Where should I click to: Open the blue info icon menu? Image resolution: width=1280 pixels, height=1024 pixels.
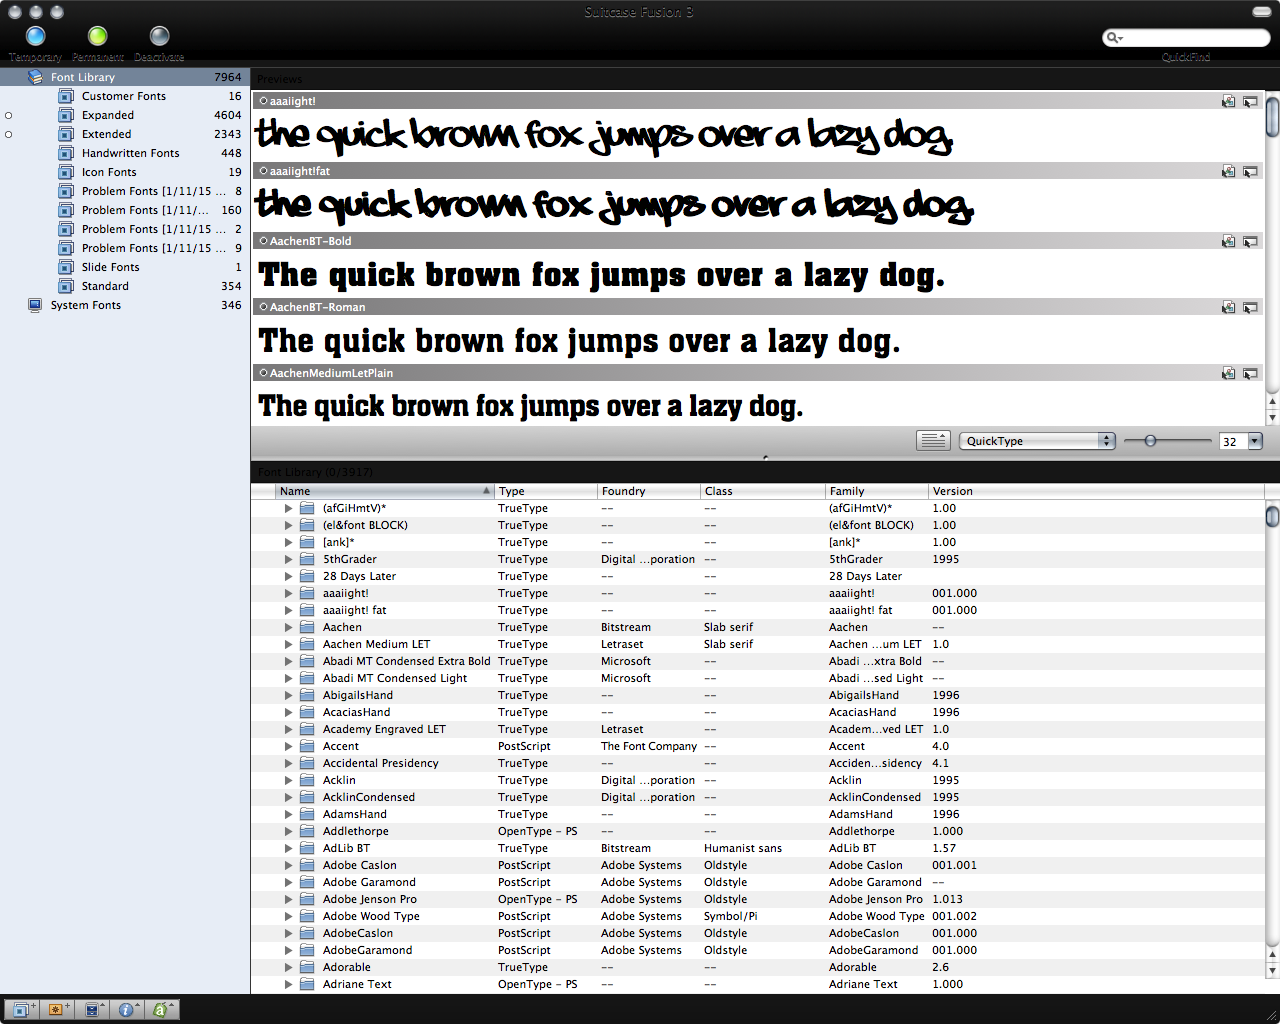tap(127, 1009)
